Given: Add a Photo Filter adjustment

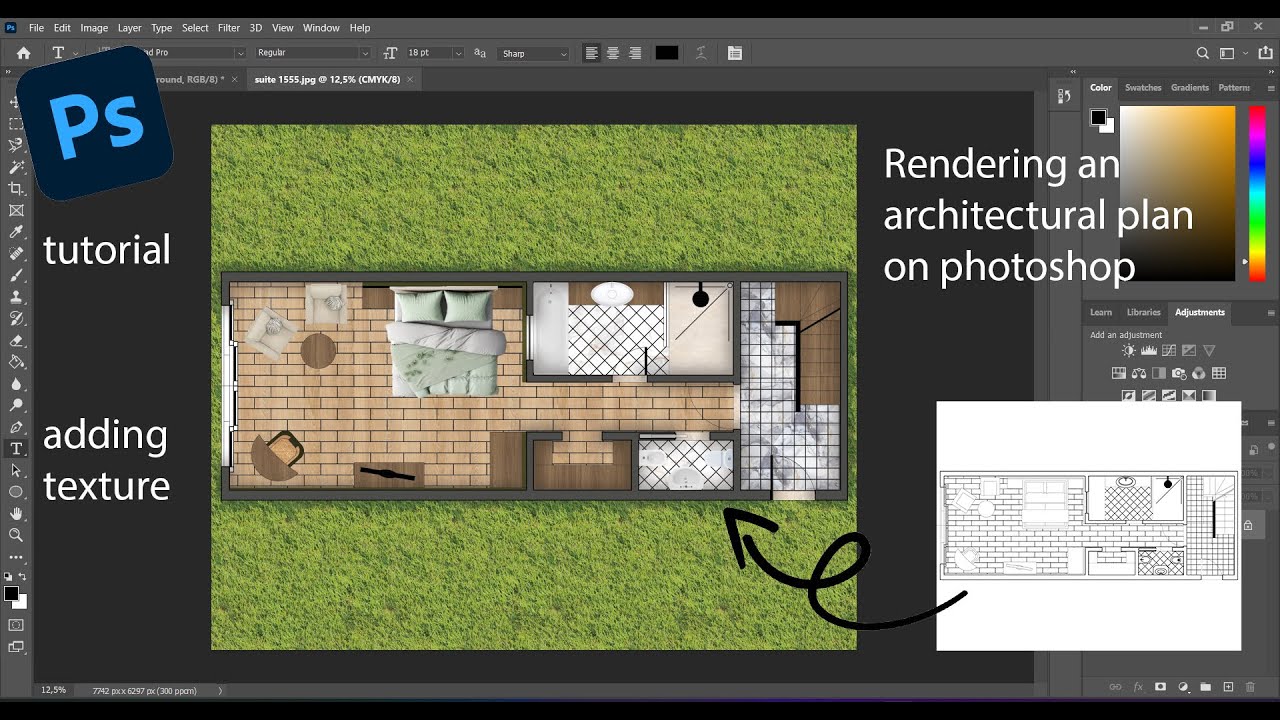Looking at the screenshot, I should click(1179, 373).
